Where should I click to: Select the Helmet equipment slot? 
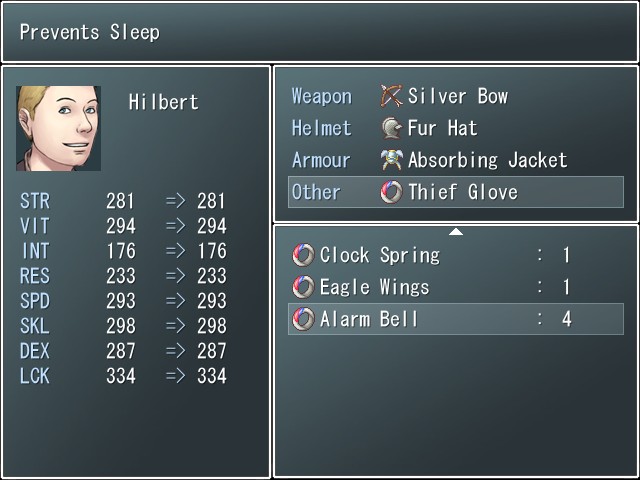[x=456, y=128]
